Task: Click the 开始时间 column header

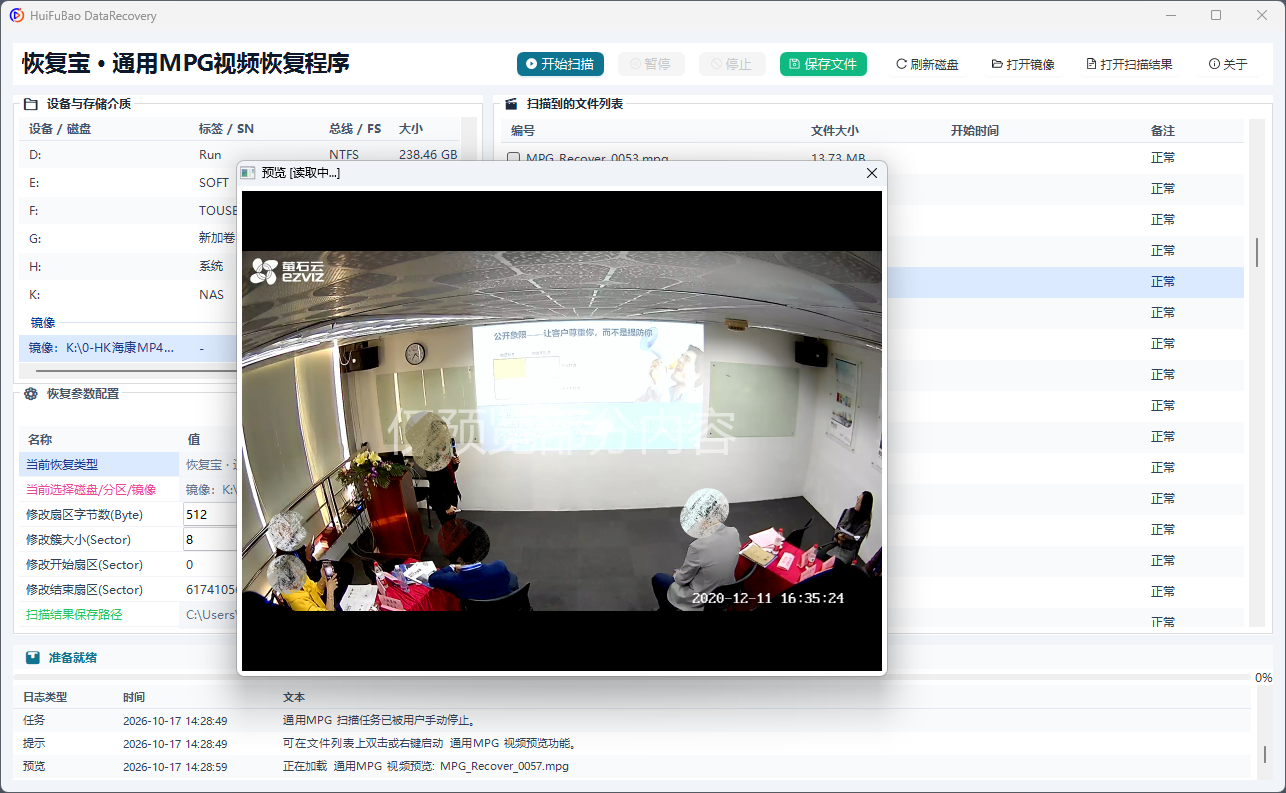Action: pyautogui.click(x=975, y=131)
